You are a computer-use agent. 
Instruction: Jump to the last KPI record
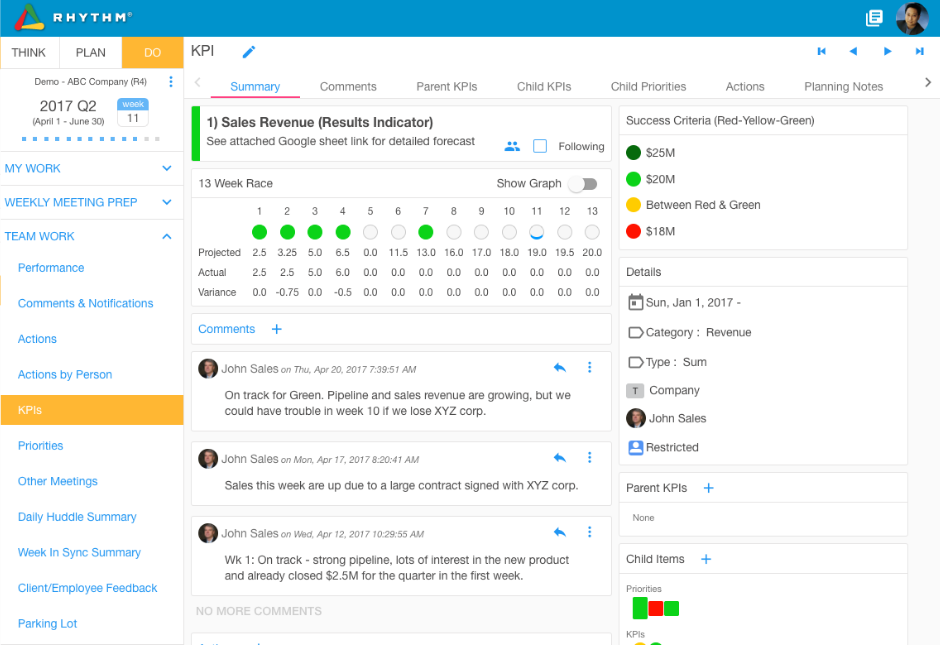[x=919, y=52]
